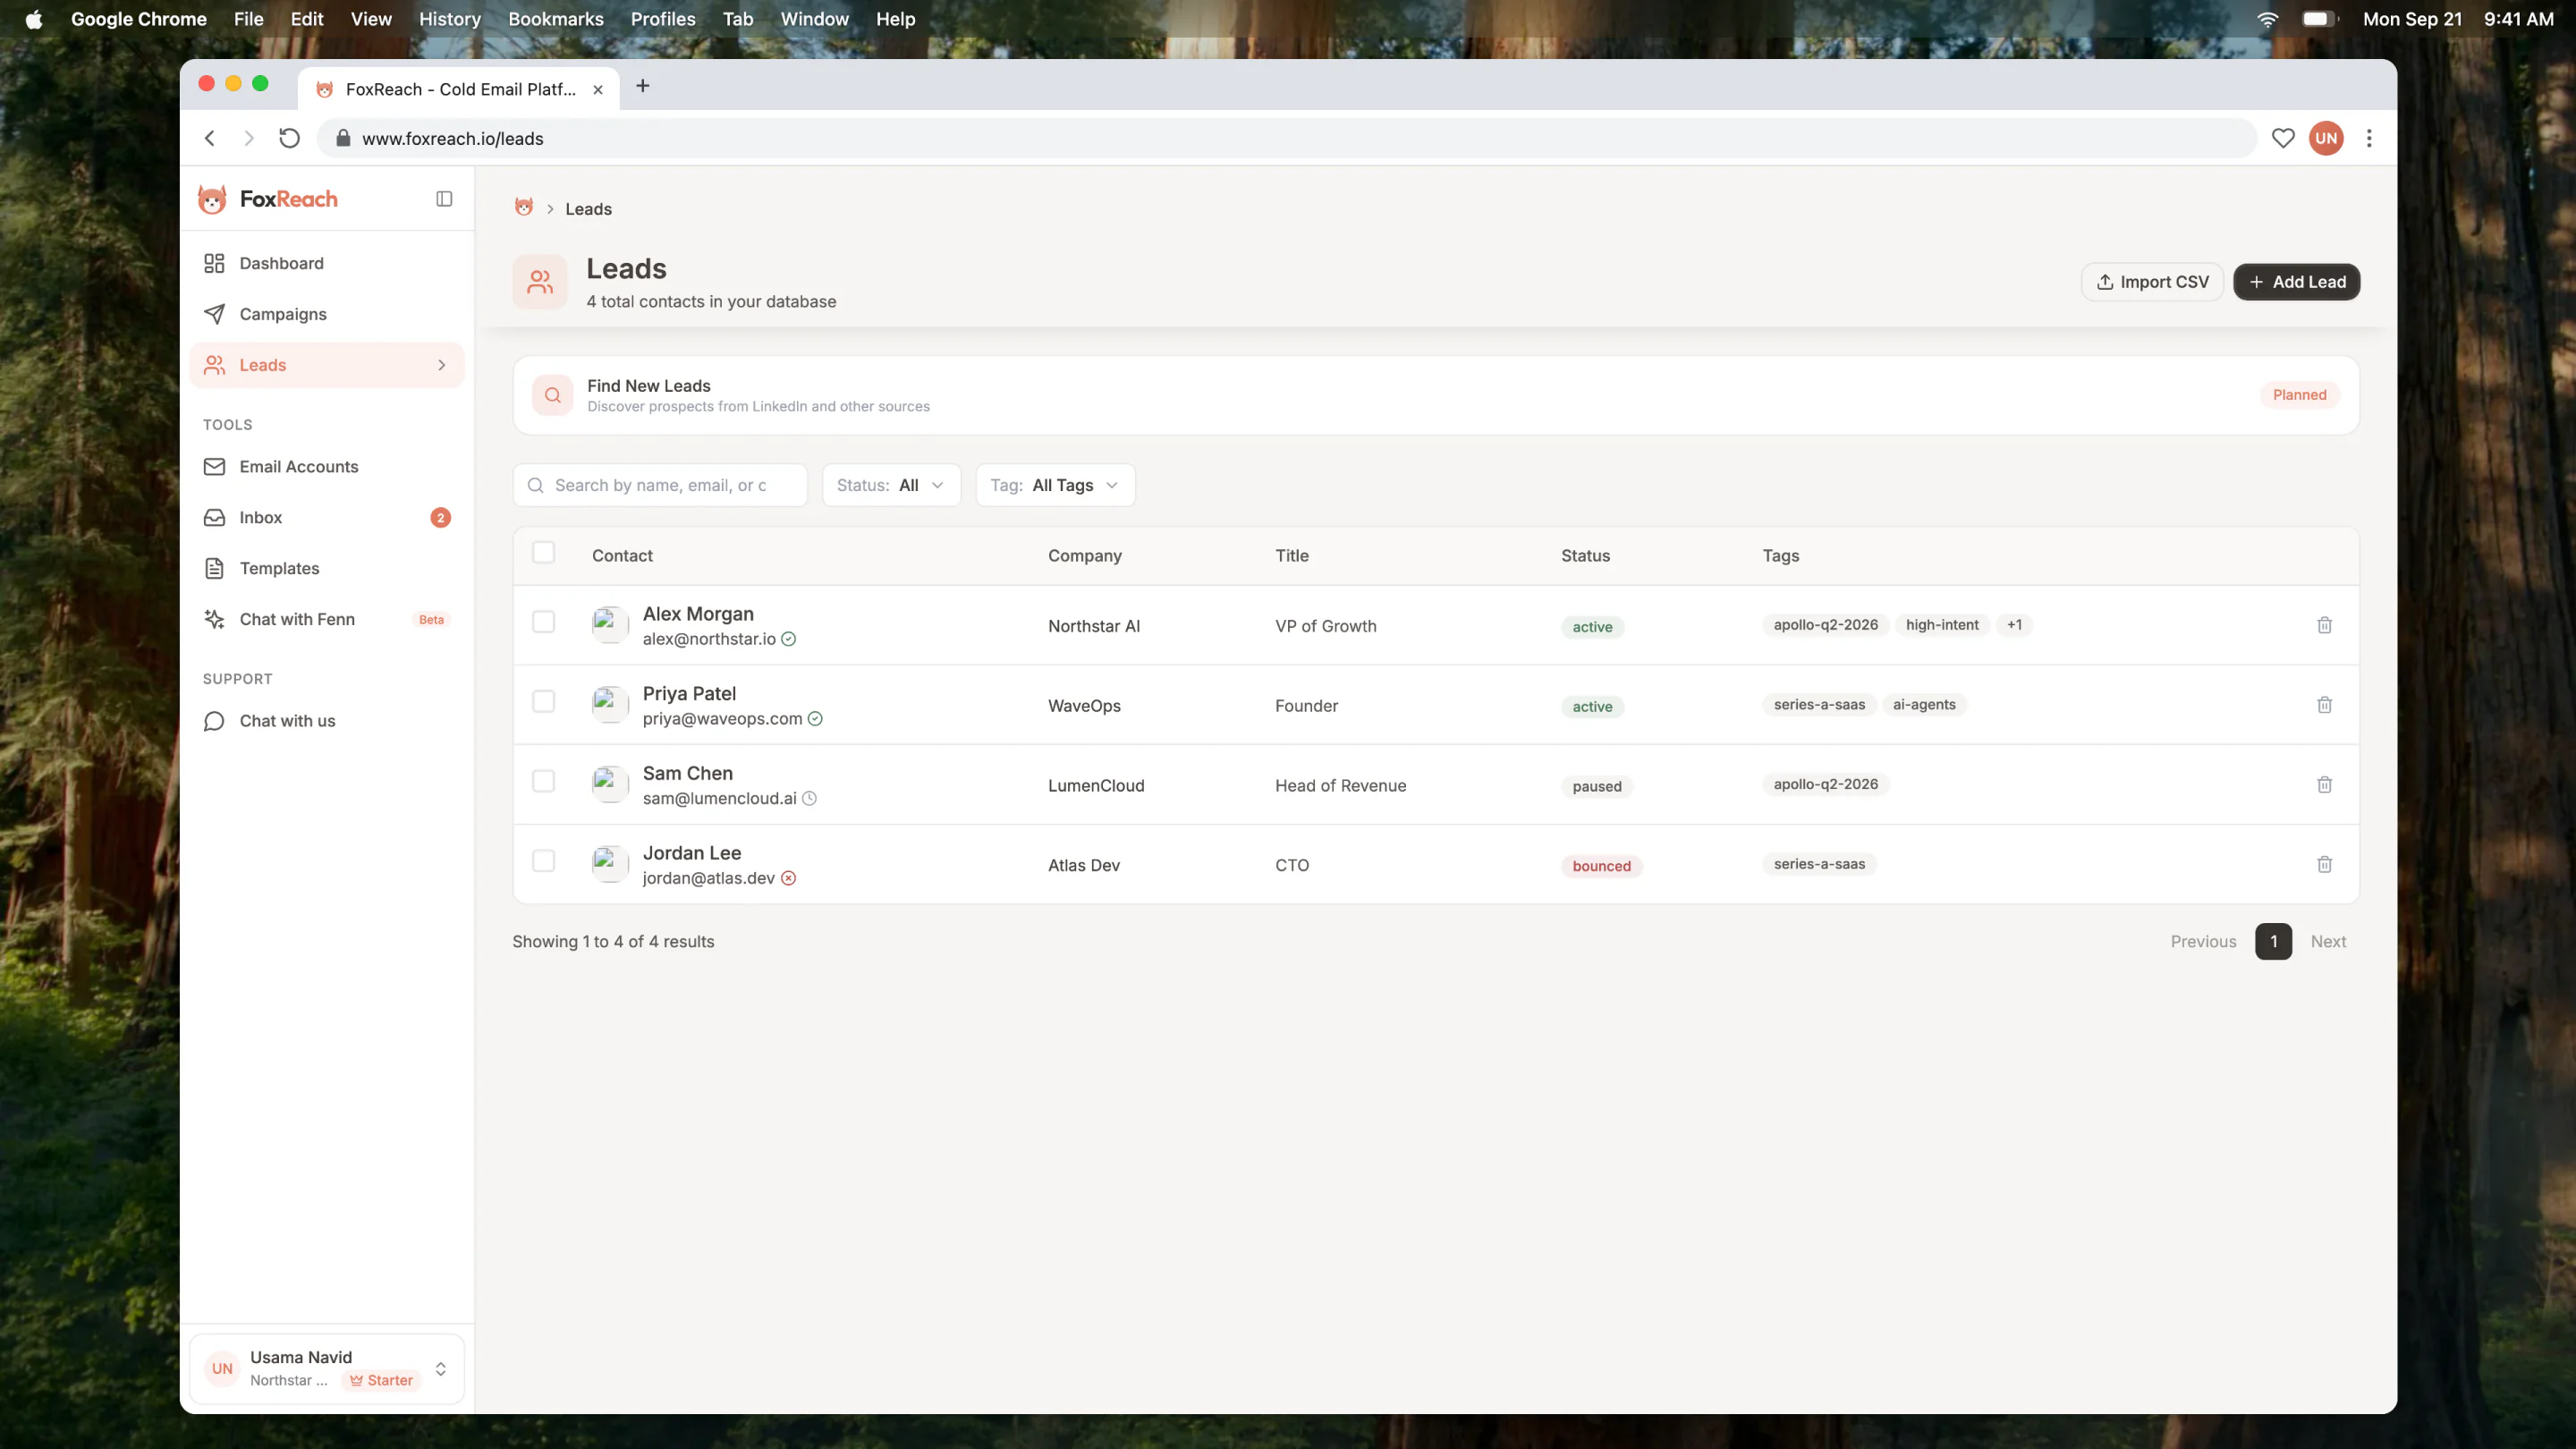The image size is (2576, 1449).
Task: Toggle the select-all leads checkbox
Action: [543, 552]
